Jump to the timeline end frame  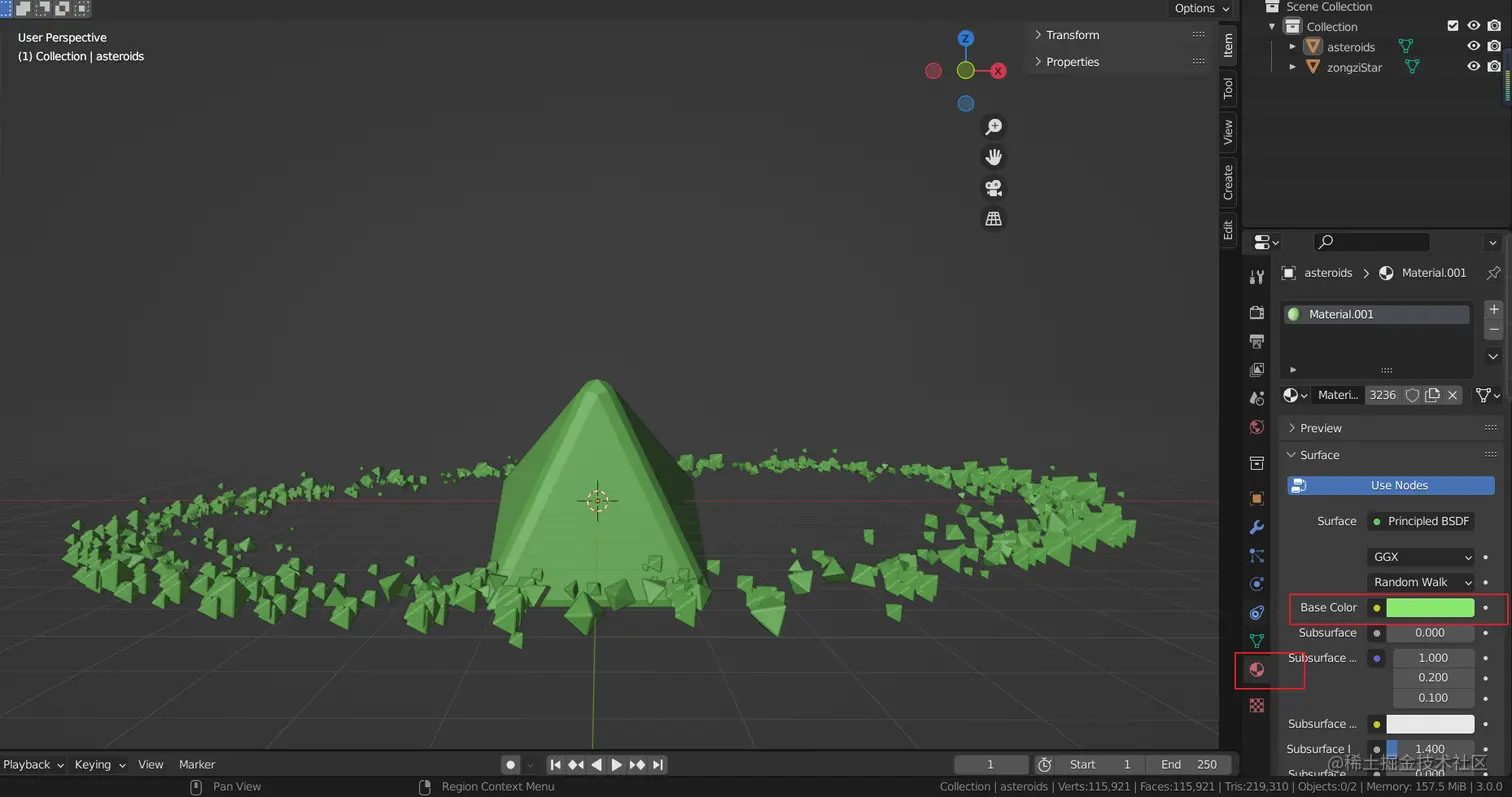coord(658,765)
